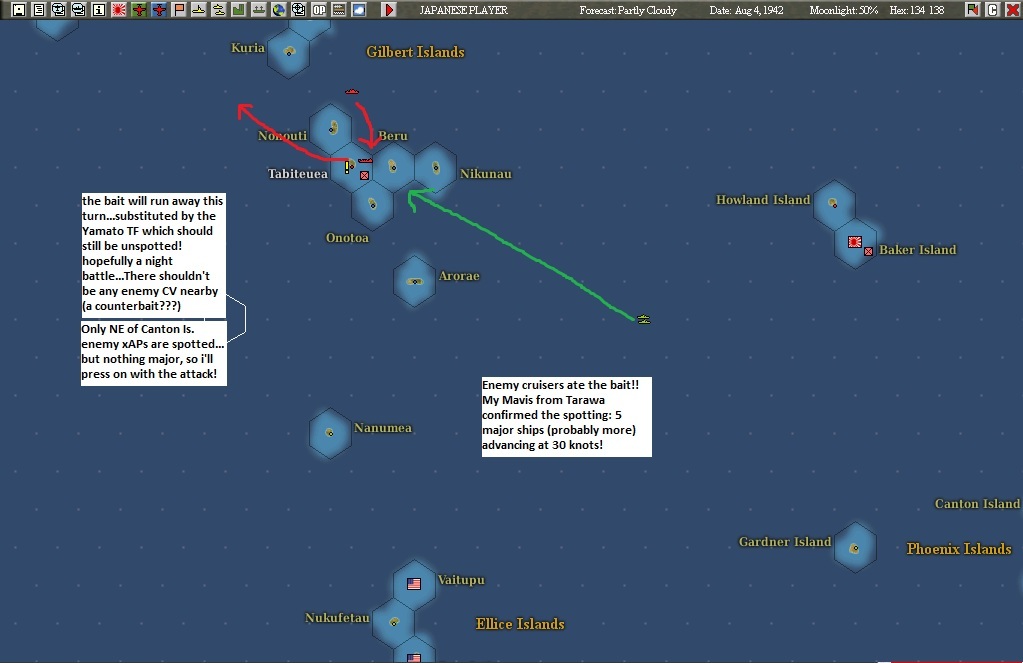Click the 'Forecast: Partly Cloudy' status text
1023x663 pixels.
628,10
